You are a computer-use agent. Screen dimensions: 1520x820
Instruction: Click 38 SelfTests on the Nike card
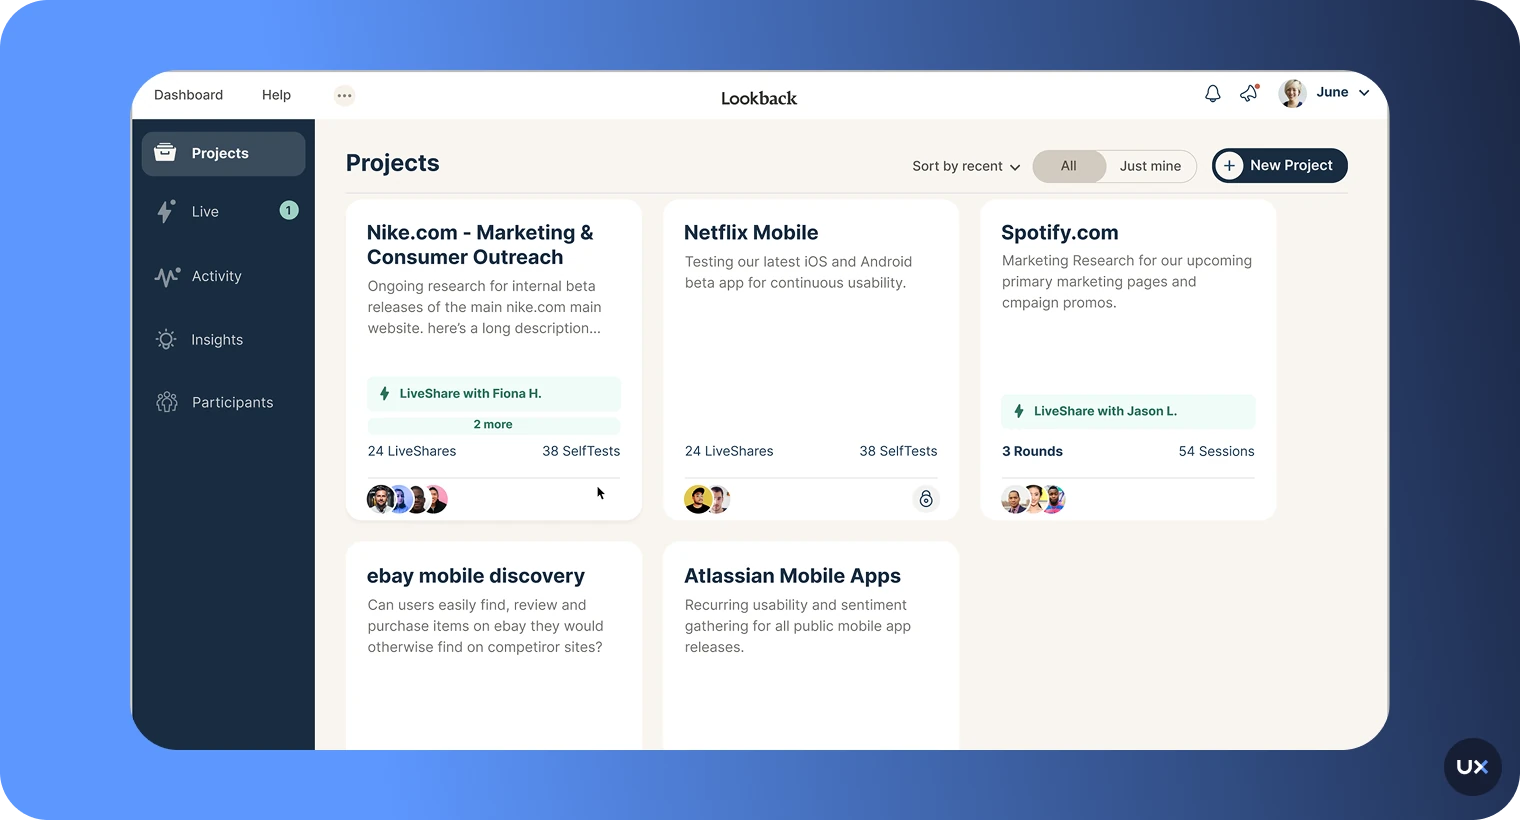pos(581,451)
